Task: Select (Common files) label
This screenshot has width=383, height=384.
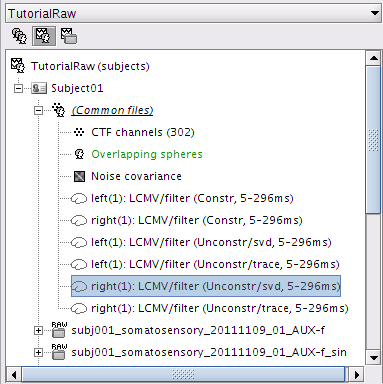Action: point(112,110)
